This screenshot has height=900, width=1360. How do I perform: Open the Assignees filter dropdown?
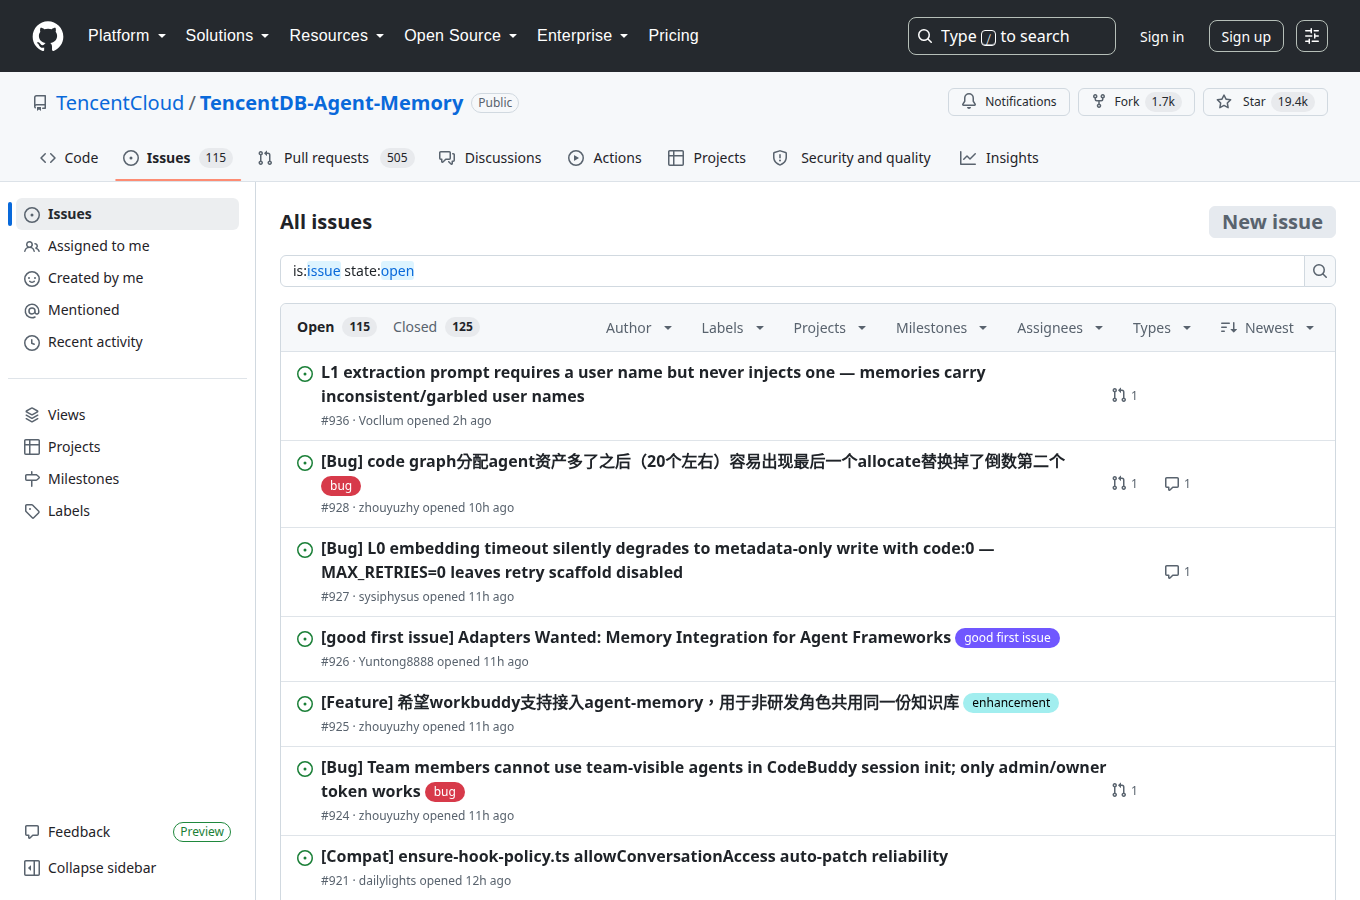click(x=1060, y=328)
